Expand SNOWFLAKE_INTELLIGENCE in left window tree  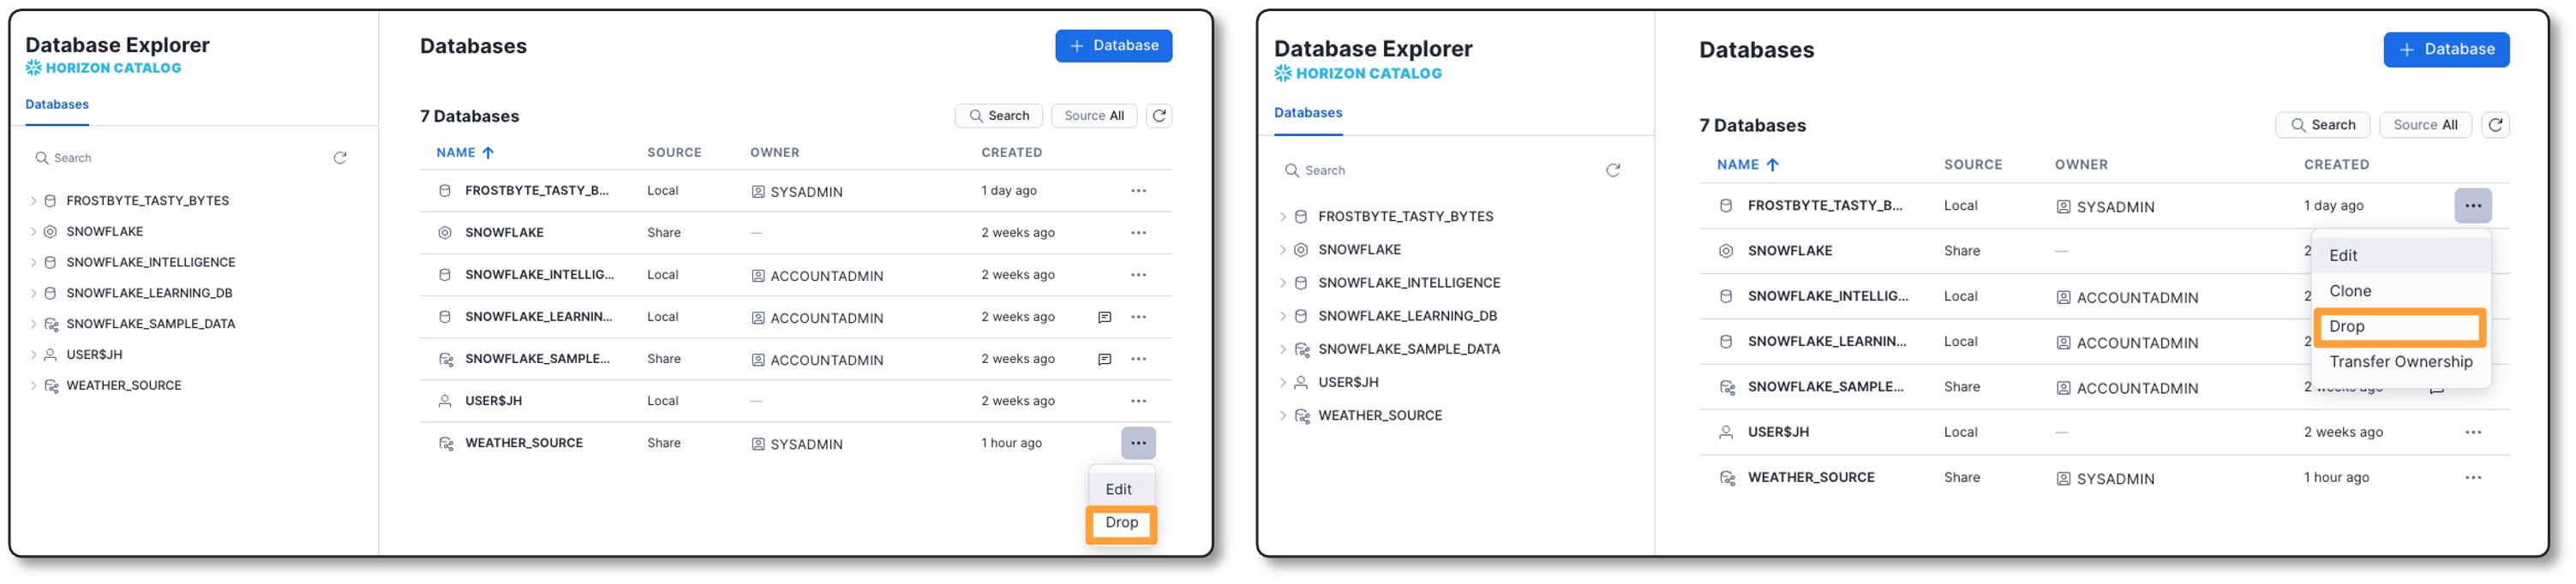click(x=33, y=263)
